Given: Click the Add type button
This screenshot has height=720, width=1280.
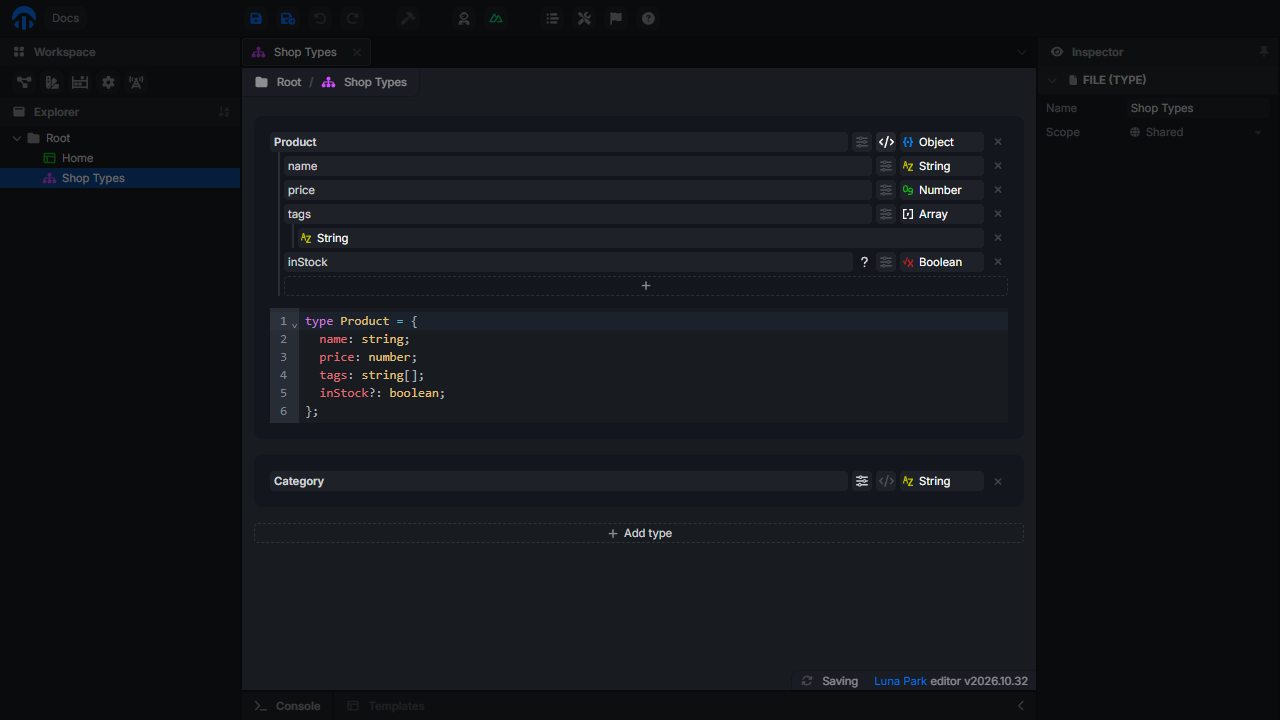Looking at the screenshot, I should pos(639,533).
